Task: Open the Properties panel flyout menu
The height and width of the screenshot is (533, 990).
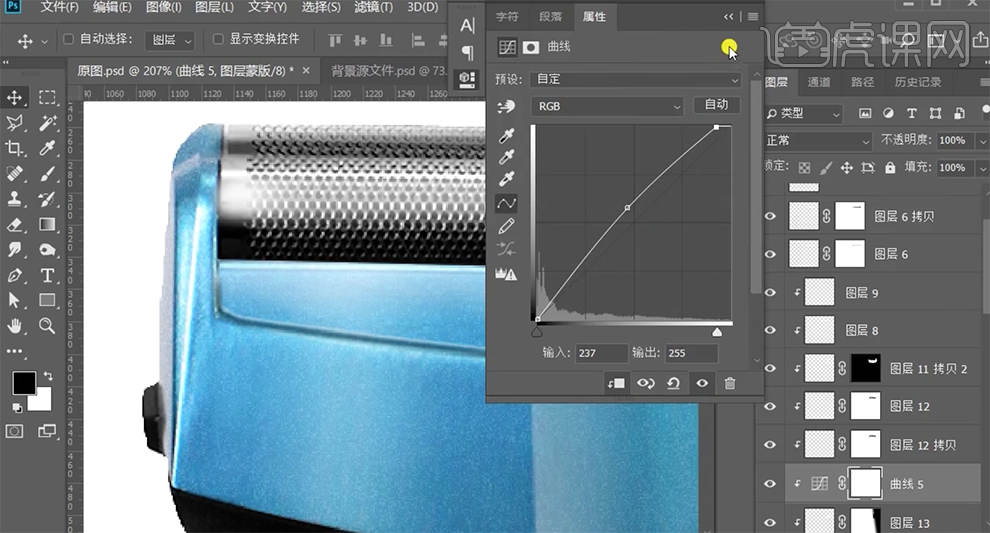Action: [753, 17]
